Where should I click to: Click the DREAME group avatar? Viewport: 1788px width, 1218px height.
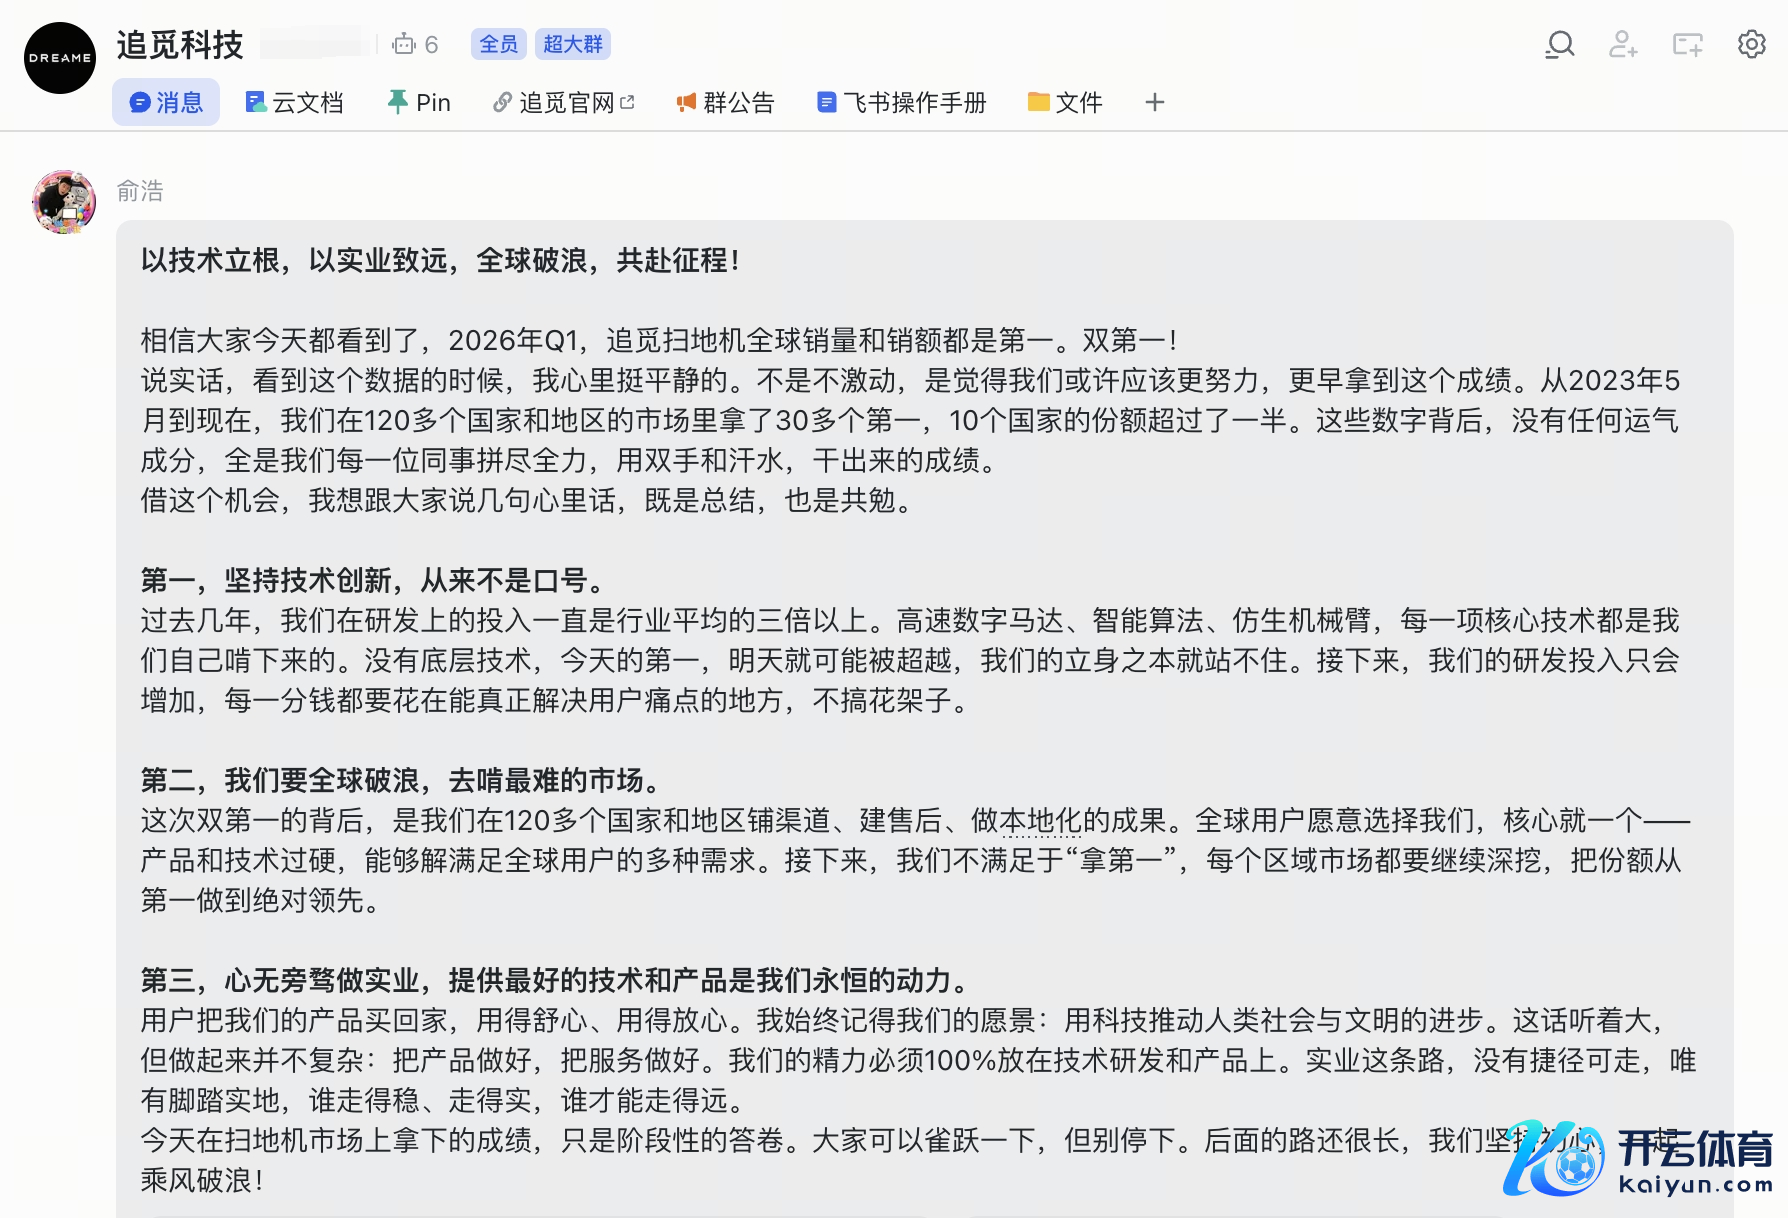(60, 58)
